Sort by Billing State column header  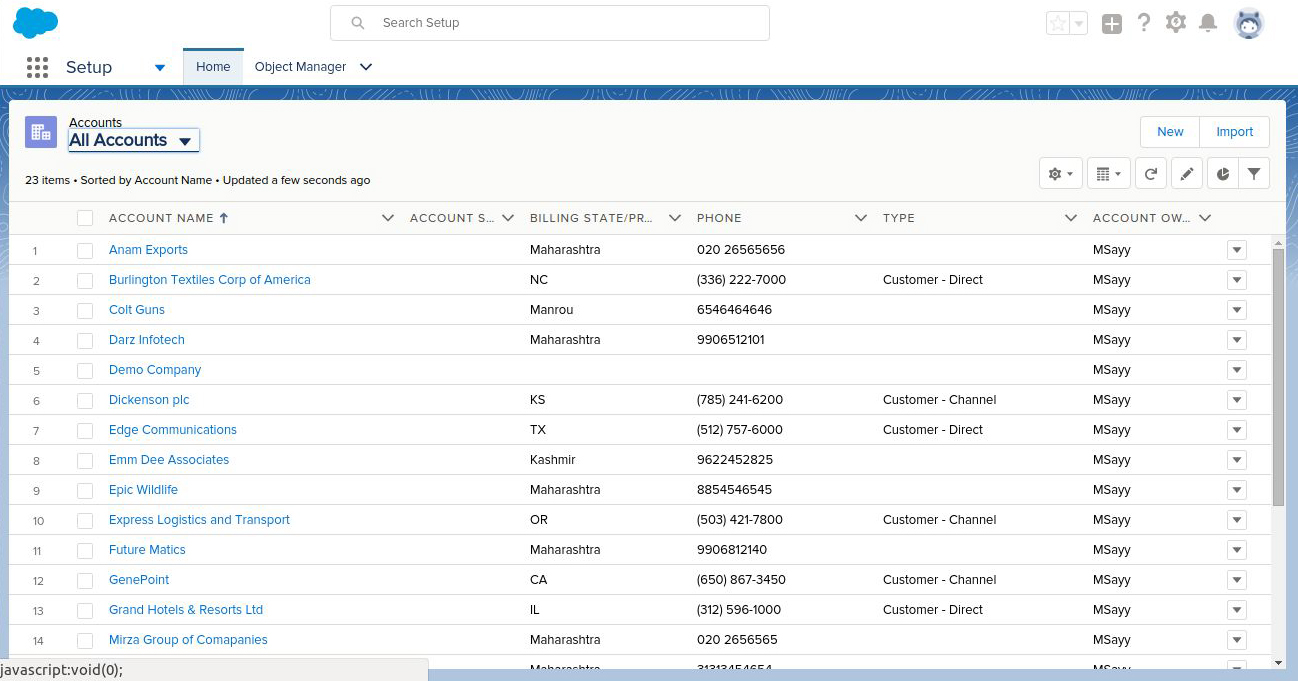click(x=591, y=218)
